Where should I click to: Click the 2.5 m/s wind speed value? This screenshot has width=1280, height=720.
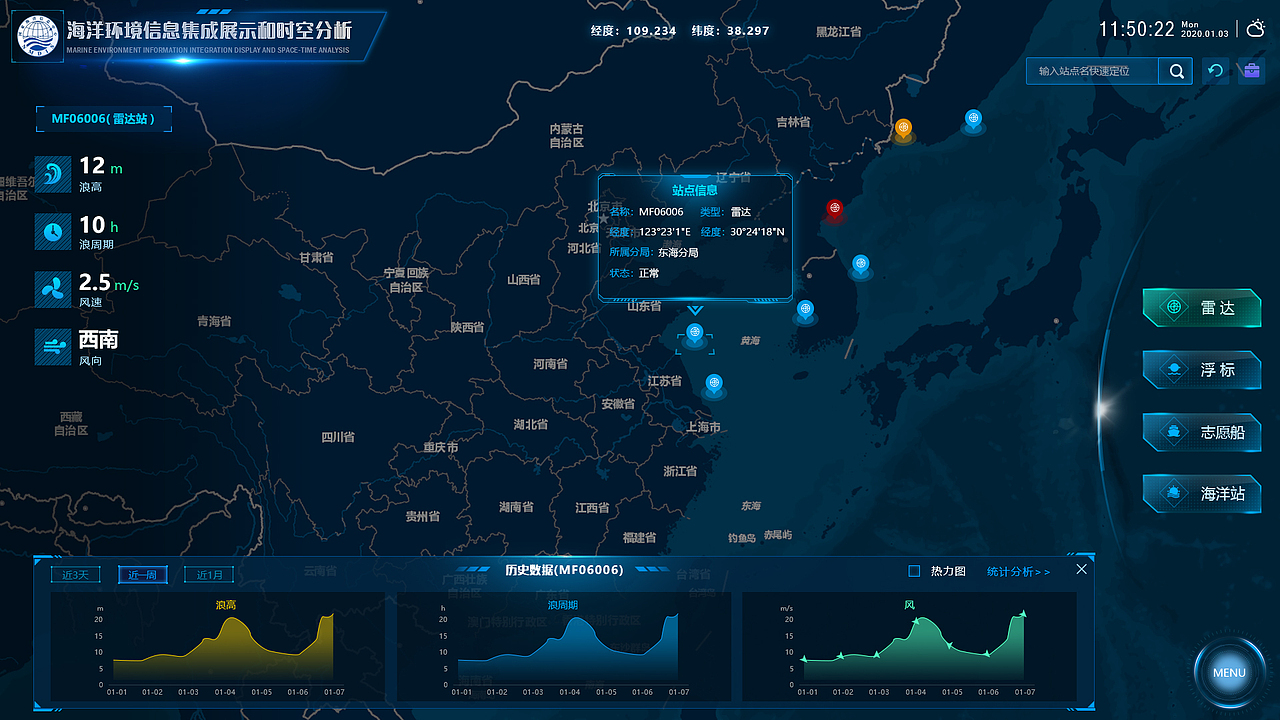pos(109,282)
